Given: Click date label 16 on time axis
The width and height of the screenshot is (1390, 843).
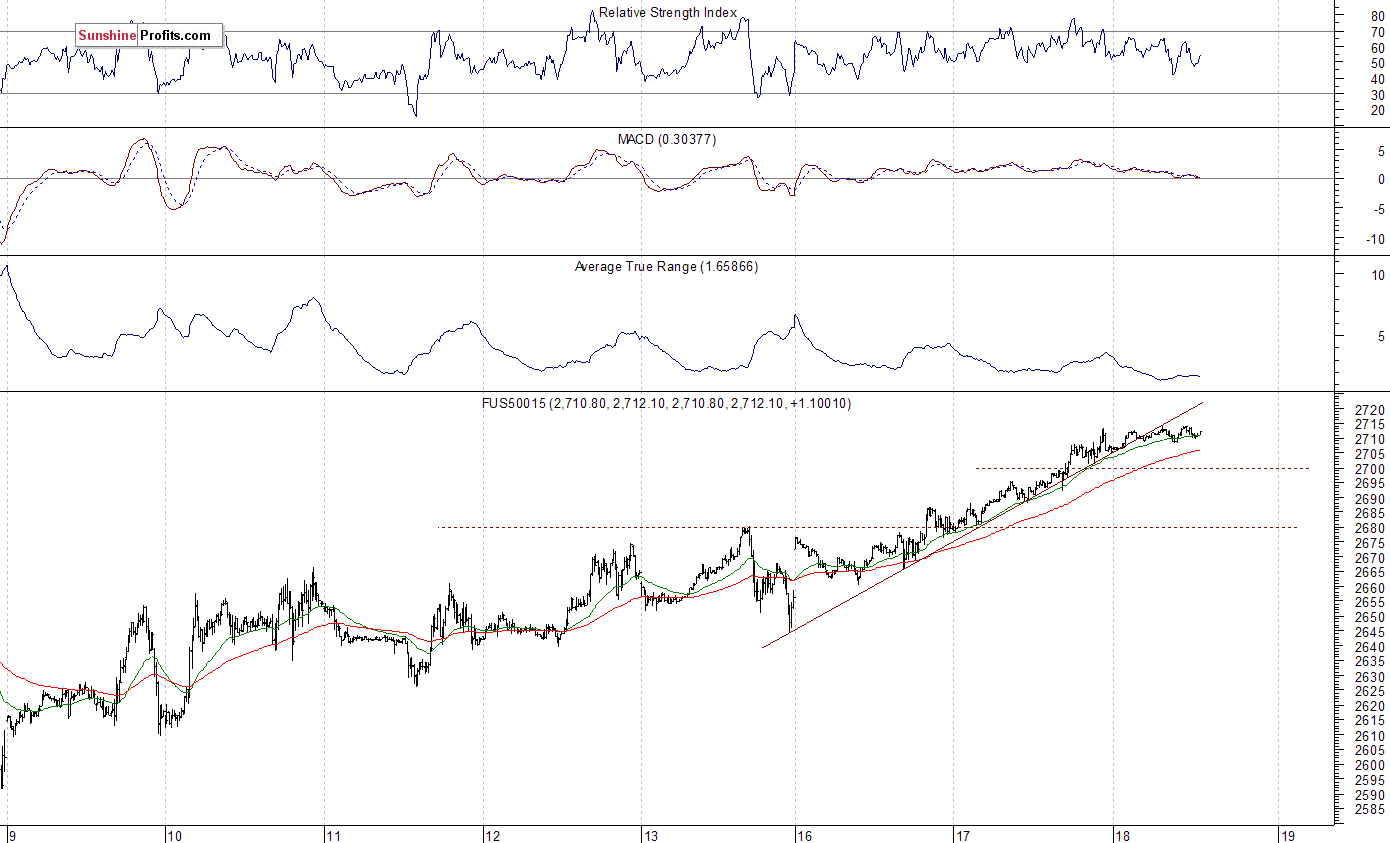Looking at the screenshot, I should [805, 835].
